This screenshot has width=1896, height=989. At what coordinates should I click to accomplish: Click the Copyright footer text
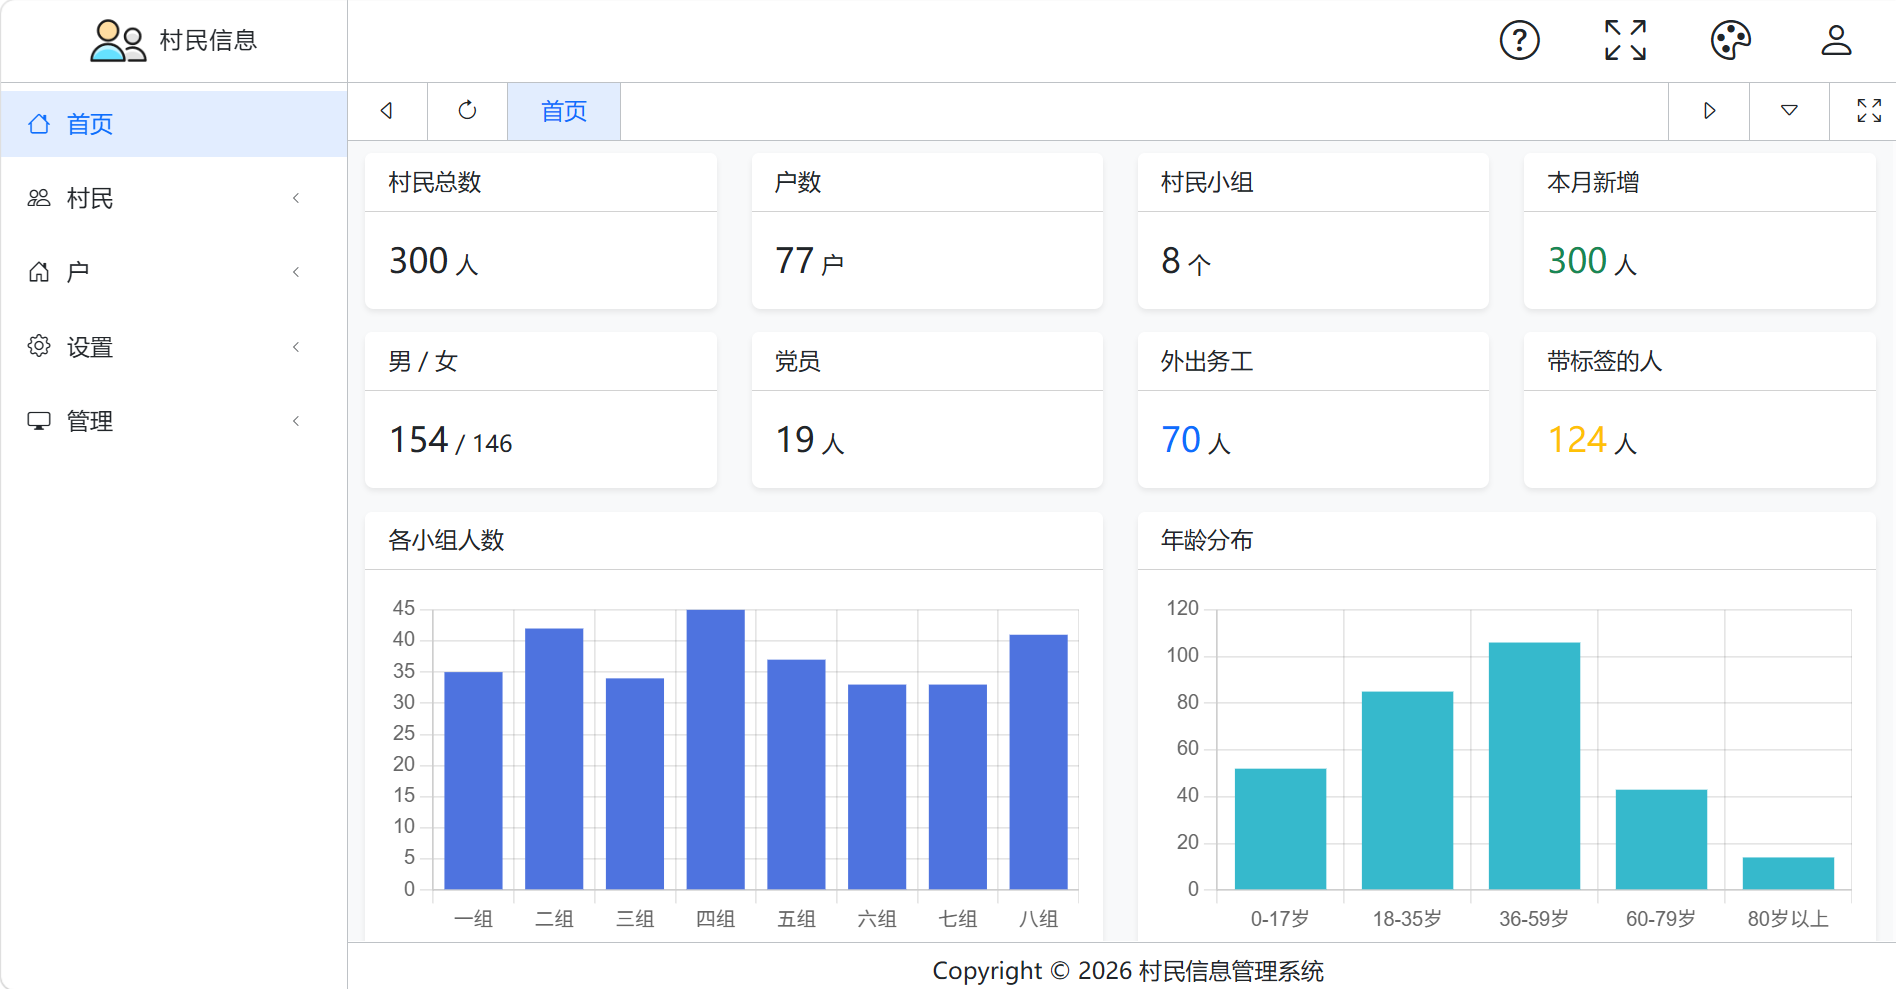[1128, 971]
